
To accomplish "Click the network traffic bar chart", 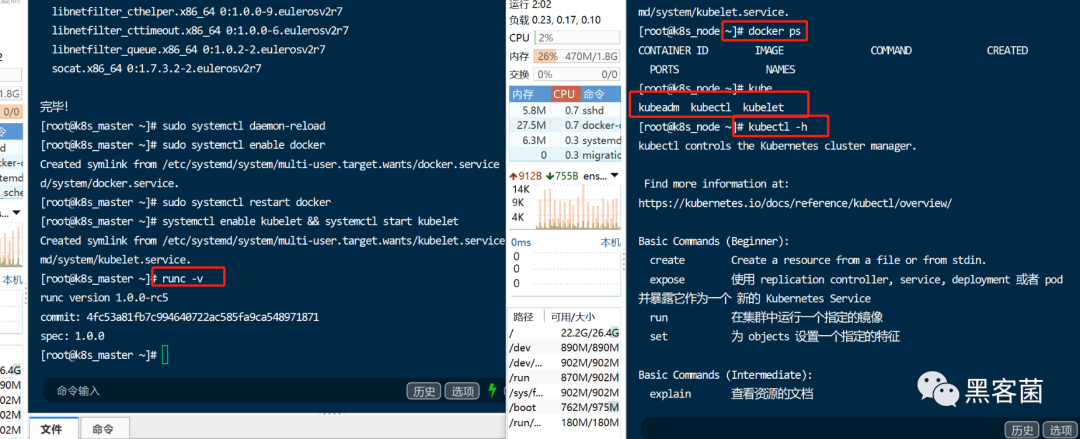I will [577, 207].
